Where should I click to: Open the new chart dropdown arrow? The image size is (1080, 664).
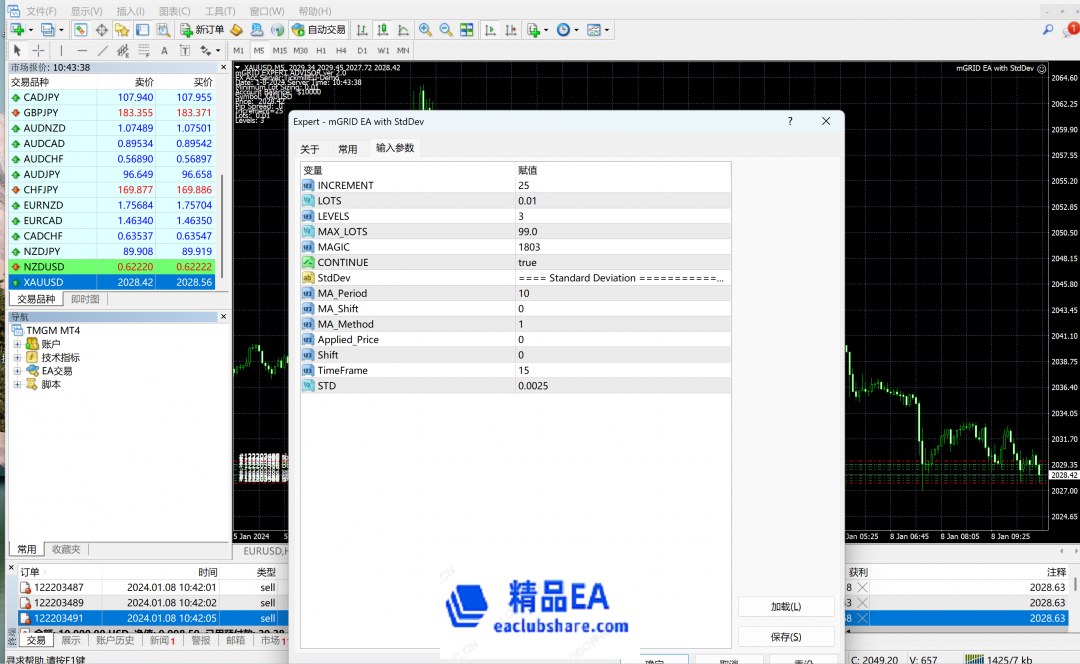click(32, 30)
